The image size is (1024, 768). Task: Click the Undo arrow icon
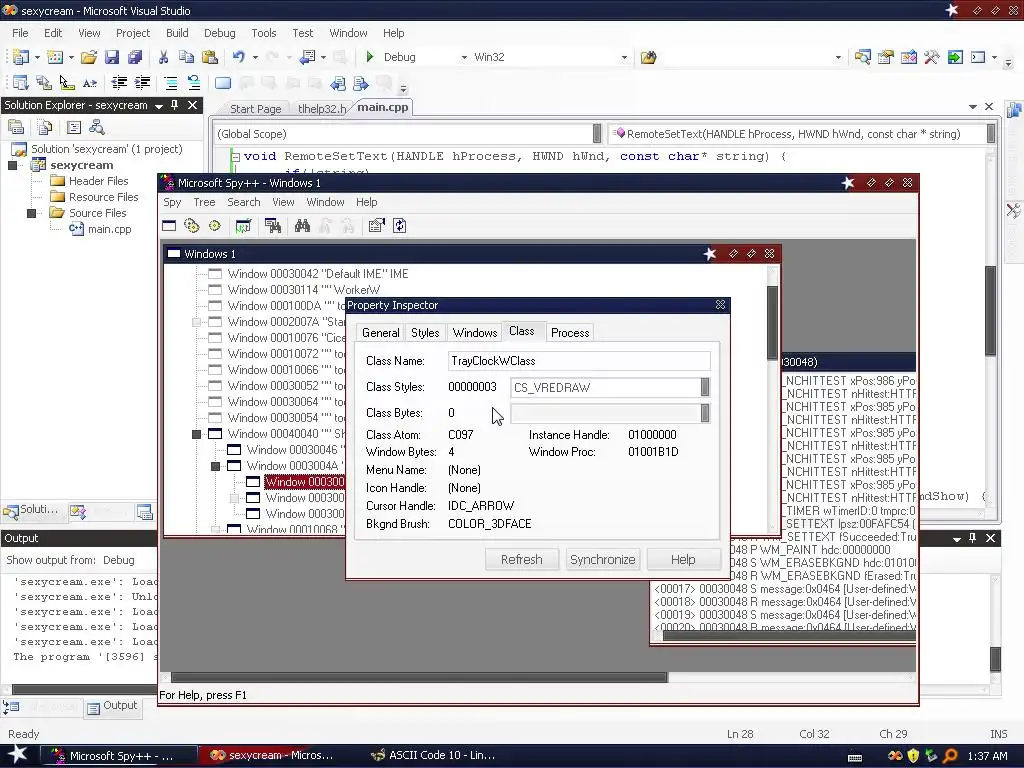[238, 57]
